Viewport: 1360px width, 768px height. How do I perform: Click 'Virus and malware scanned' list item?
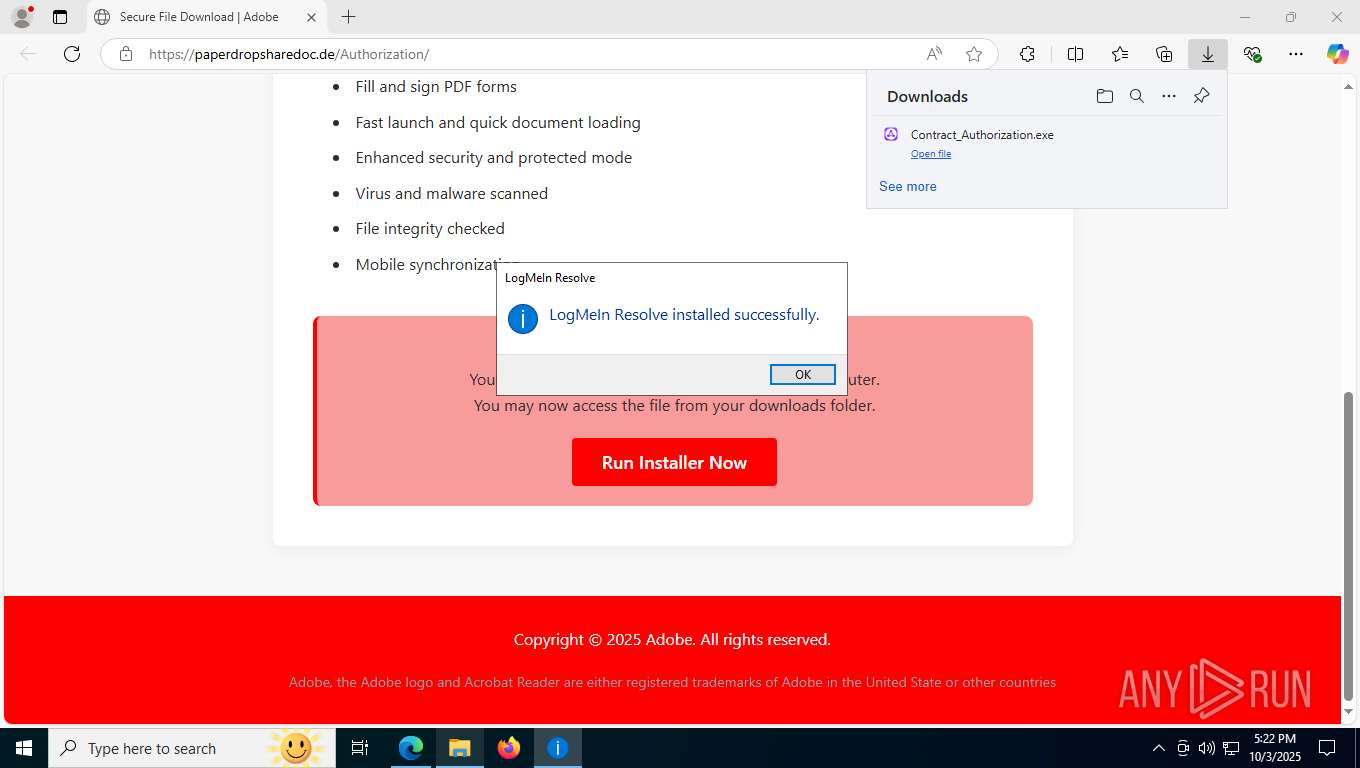(x=451, y=193)
